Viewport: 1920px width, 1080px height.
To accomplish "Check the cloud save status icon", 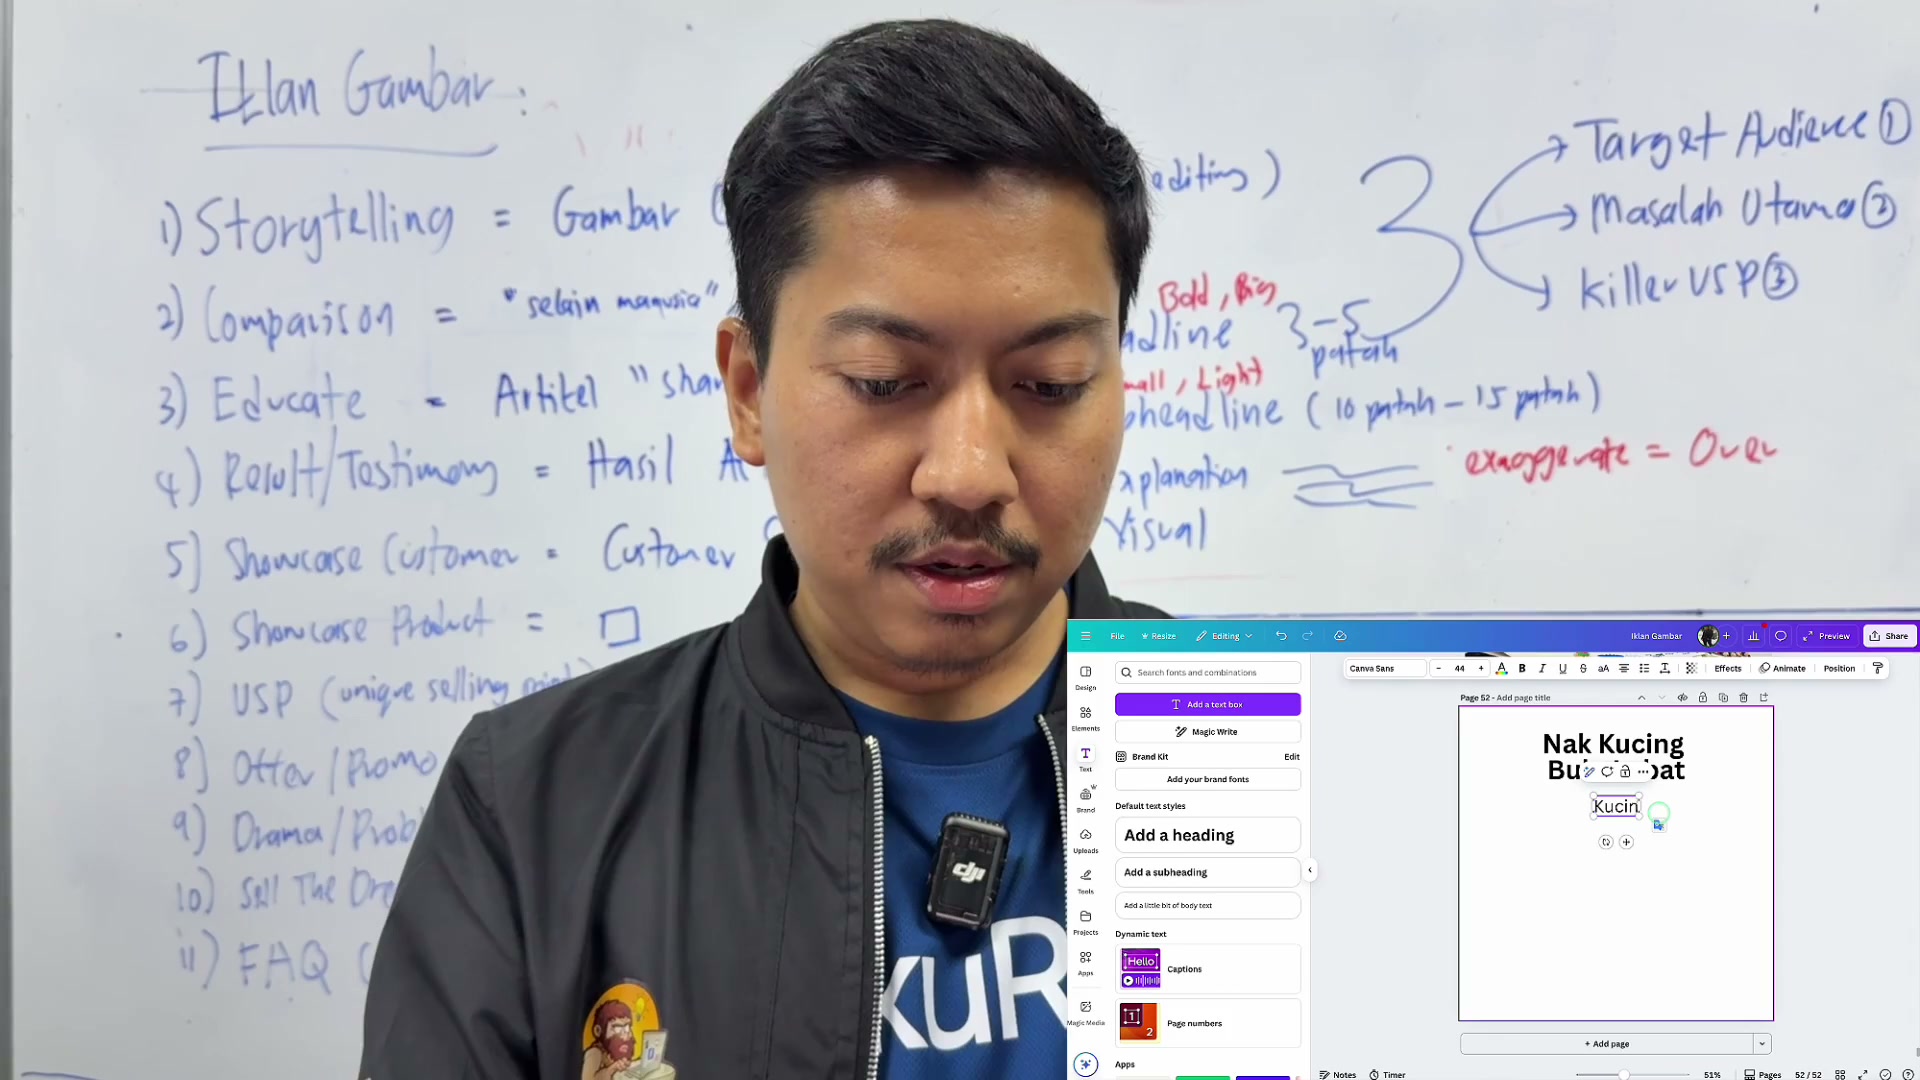I will [1341, 636].
